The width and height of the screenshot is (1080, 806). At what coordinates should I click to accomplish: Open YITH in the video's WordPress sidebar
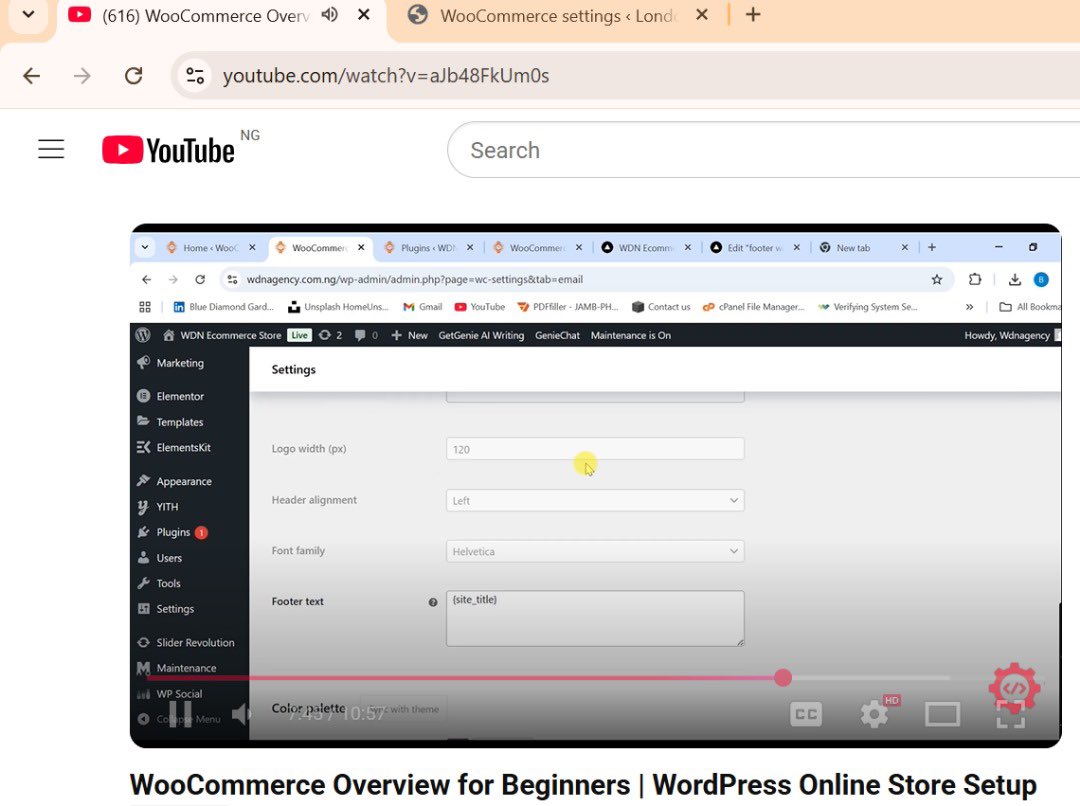(x=167, y=506)
